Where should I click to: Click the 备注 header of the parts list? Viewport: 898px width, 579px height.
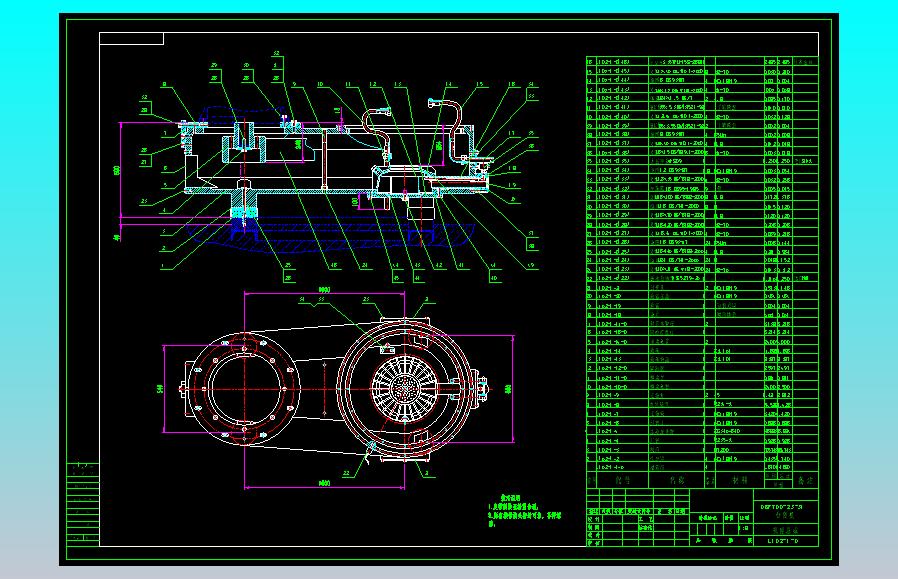(x=806, y=480)
